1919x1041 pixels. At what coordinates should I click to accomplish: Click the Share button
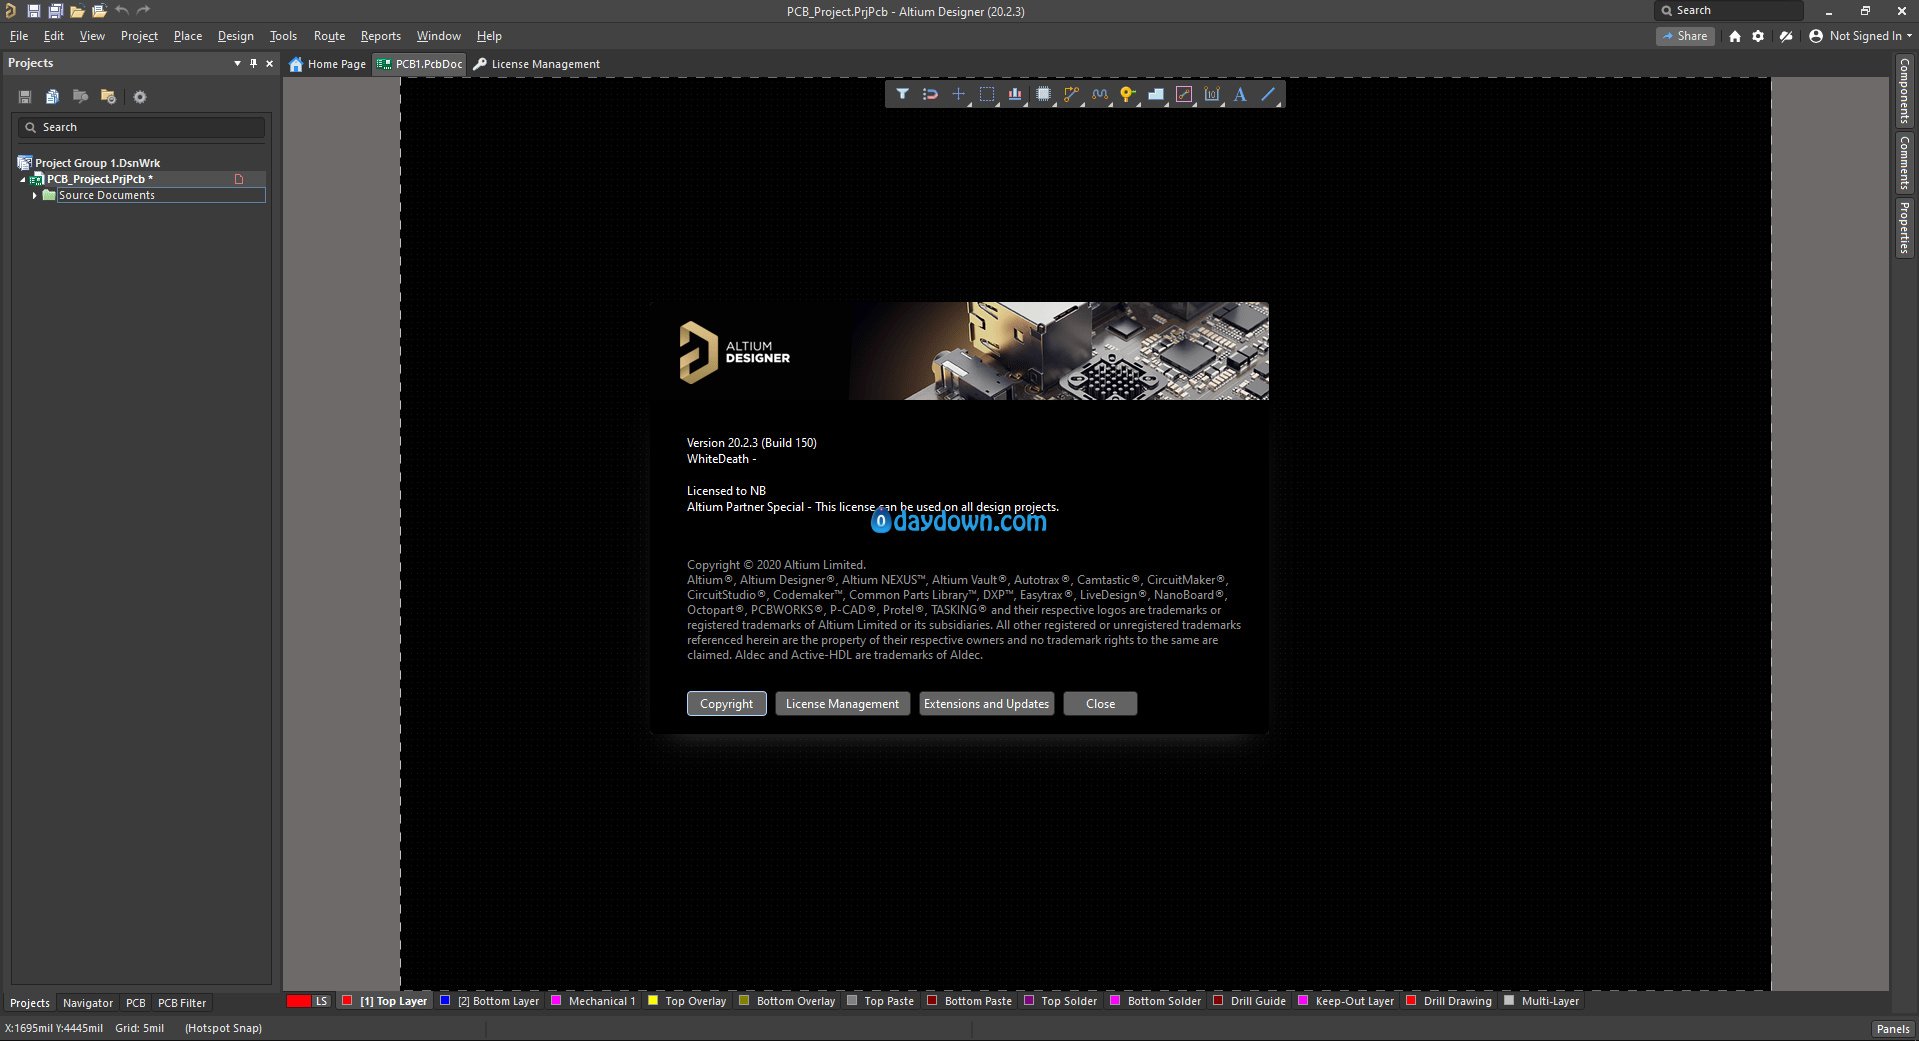pyautogui.click(x=1685, y=36)
